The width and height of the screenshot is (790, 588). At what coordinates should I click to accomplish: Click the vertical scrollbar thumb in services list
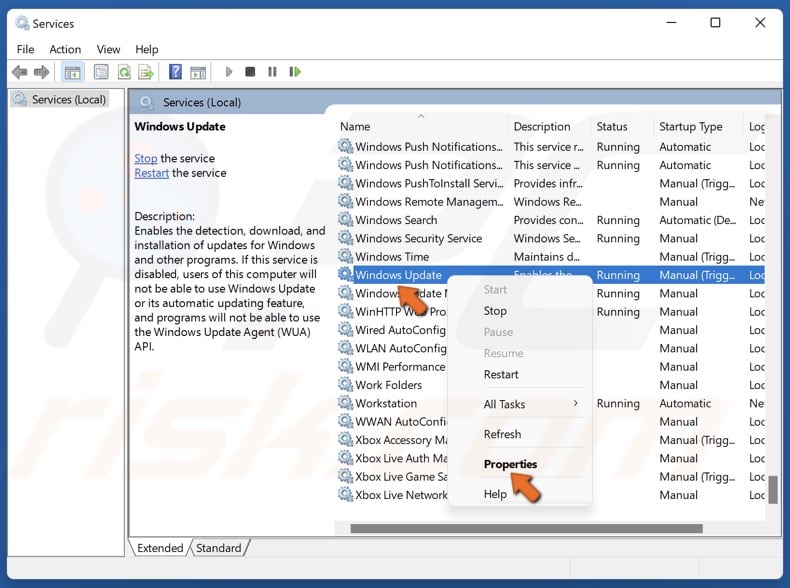pos(773,489)
